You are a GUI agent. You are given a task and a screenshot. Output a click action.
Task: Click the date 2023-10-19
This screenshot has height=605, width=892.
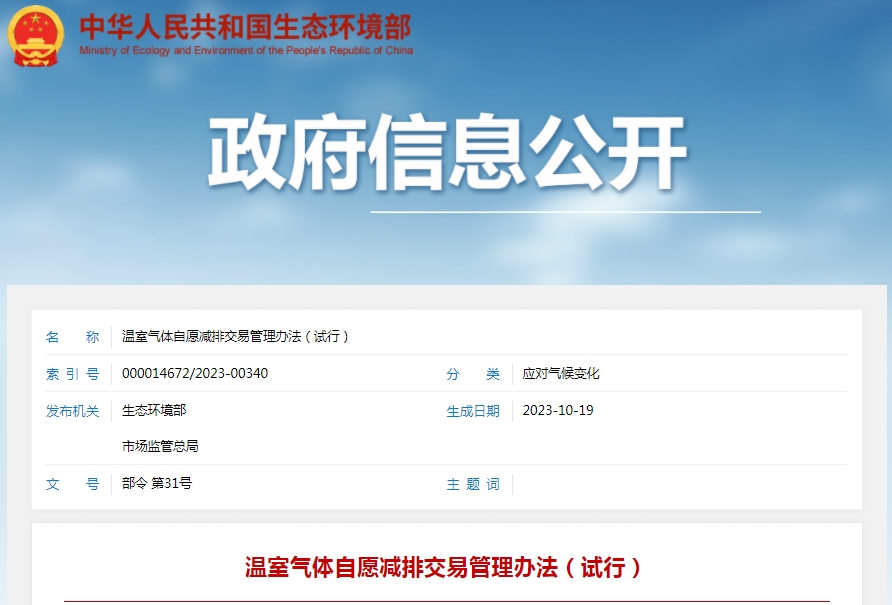tap(557, 410)
